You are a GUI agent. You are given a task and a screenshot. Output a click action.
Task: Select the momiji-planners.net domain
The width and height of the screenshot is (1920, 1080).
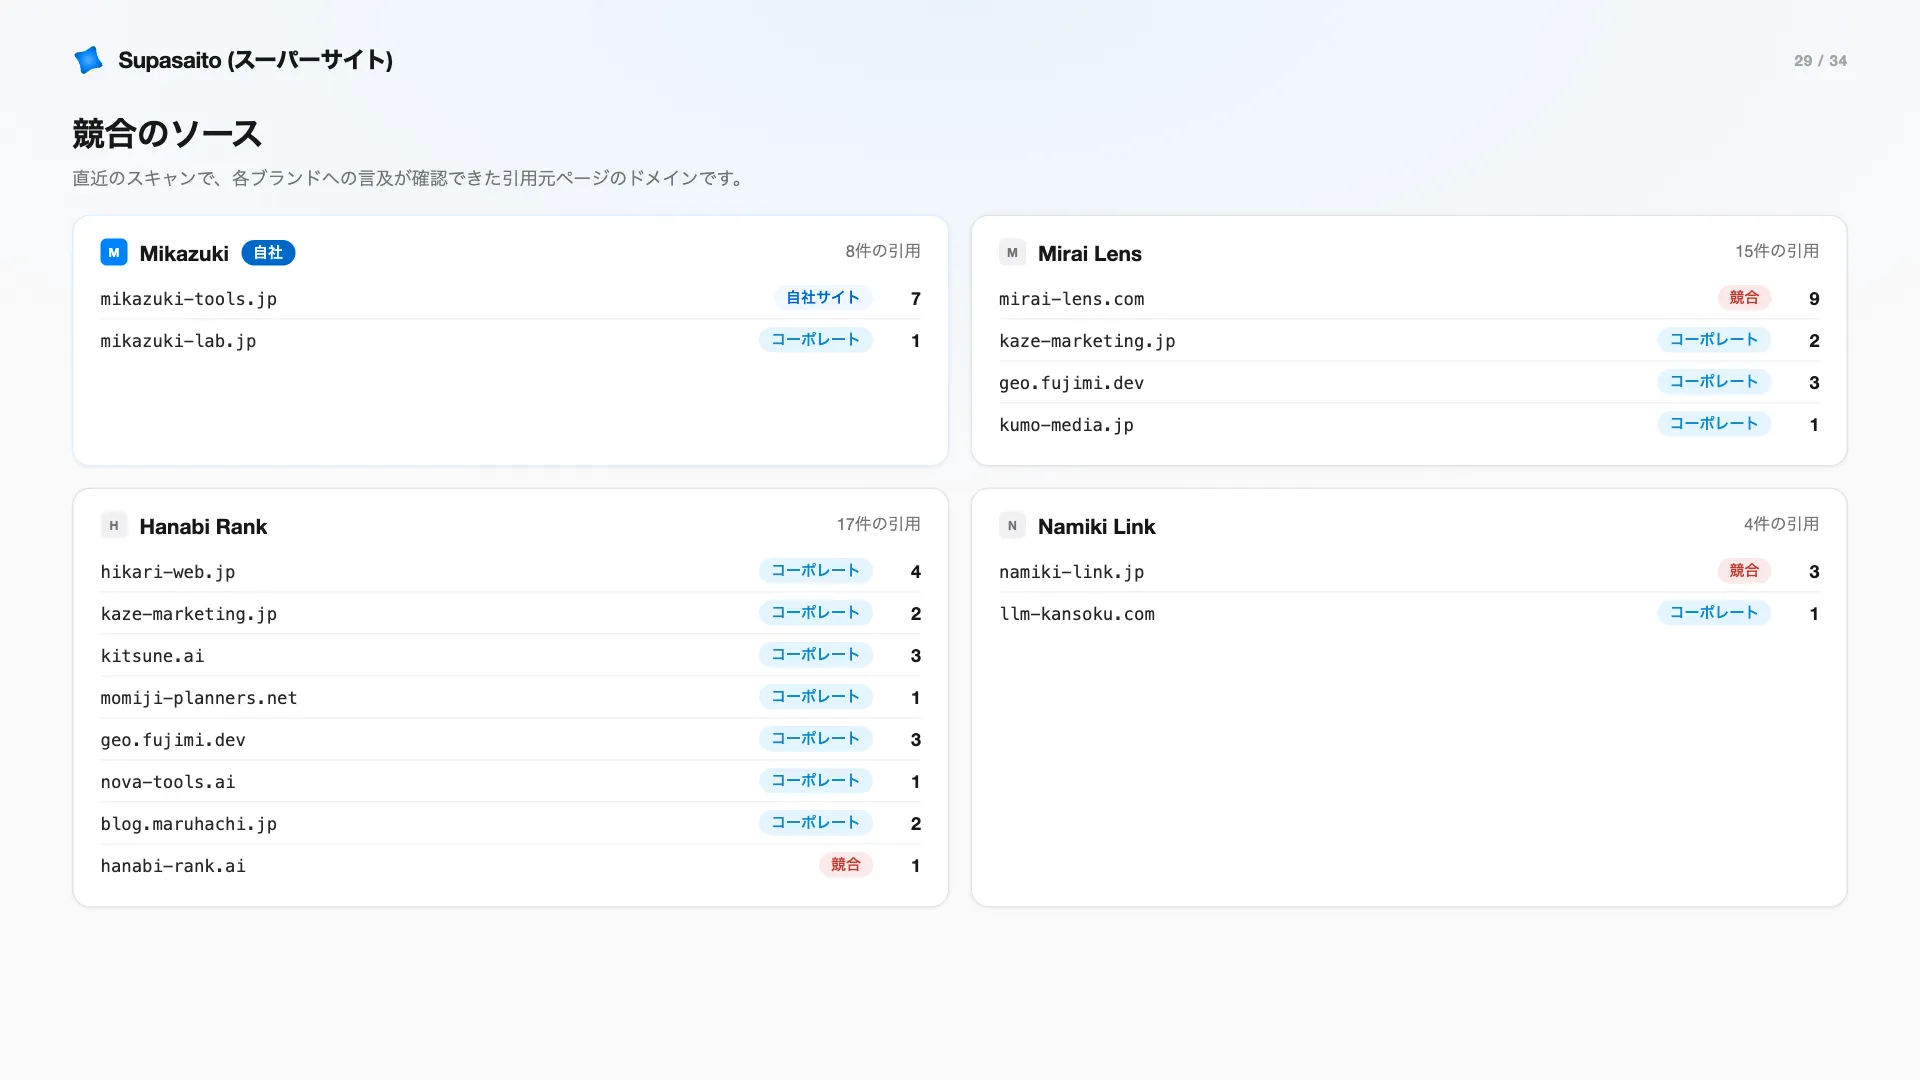(x=198, y=698)
